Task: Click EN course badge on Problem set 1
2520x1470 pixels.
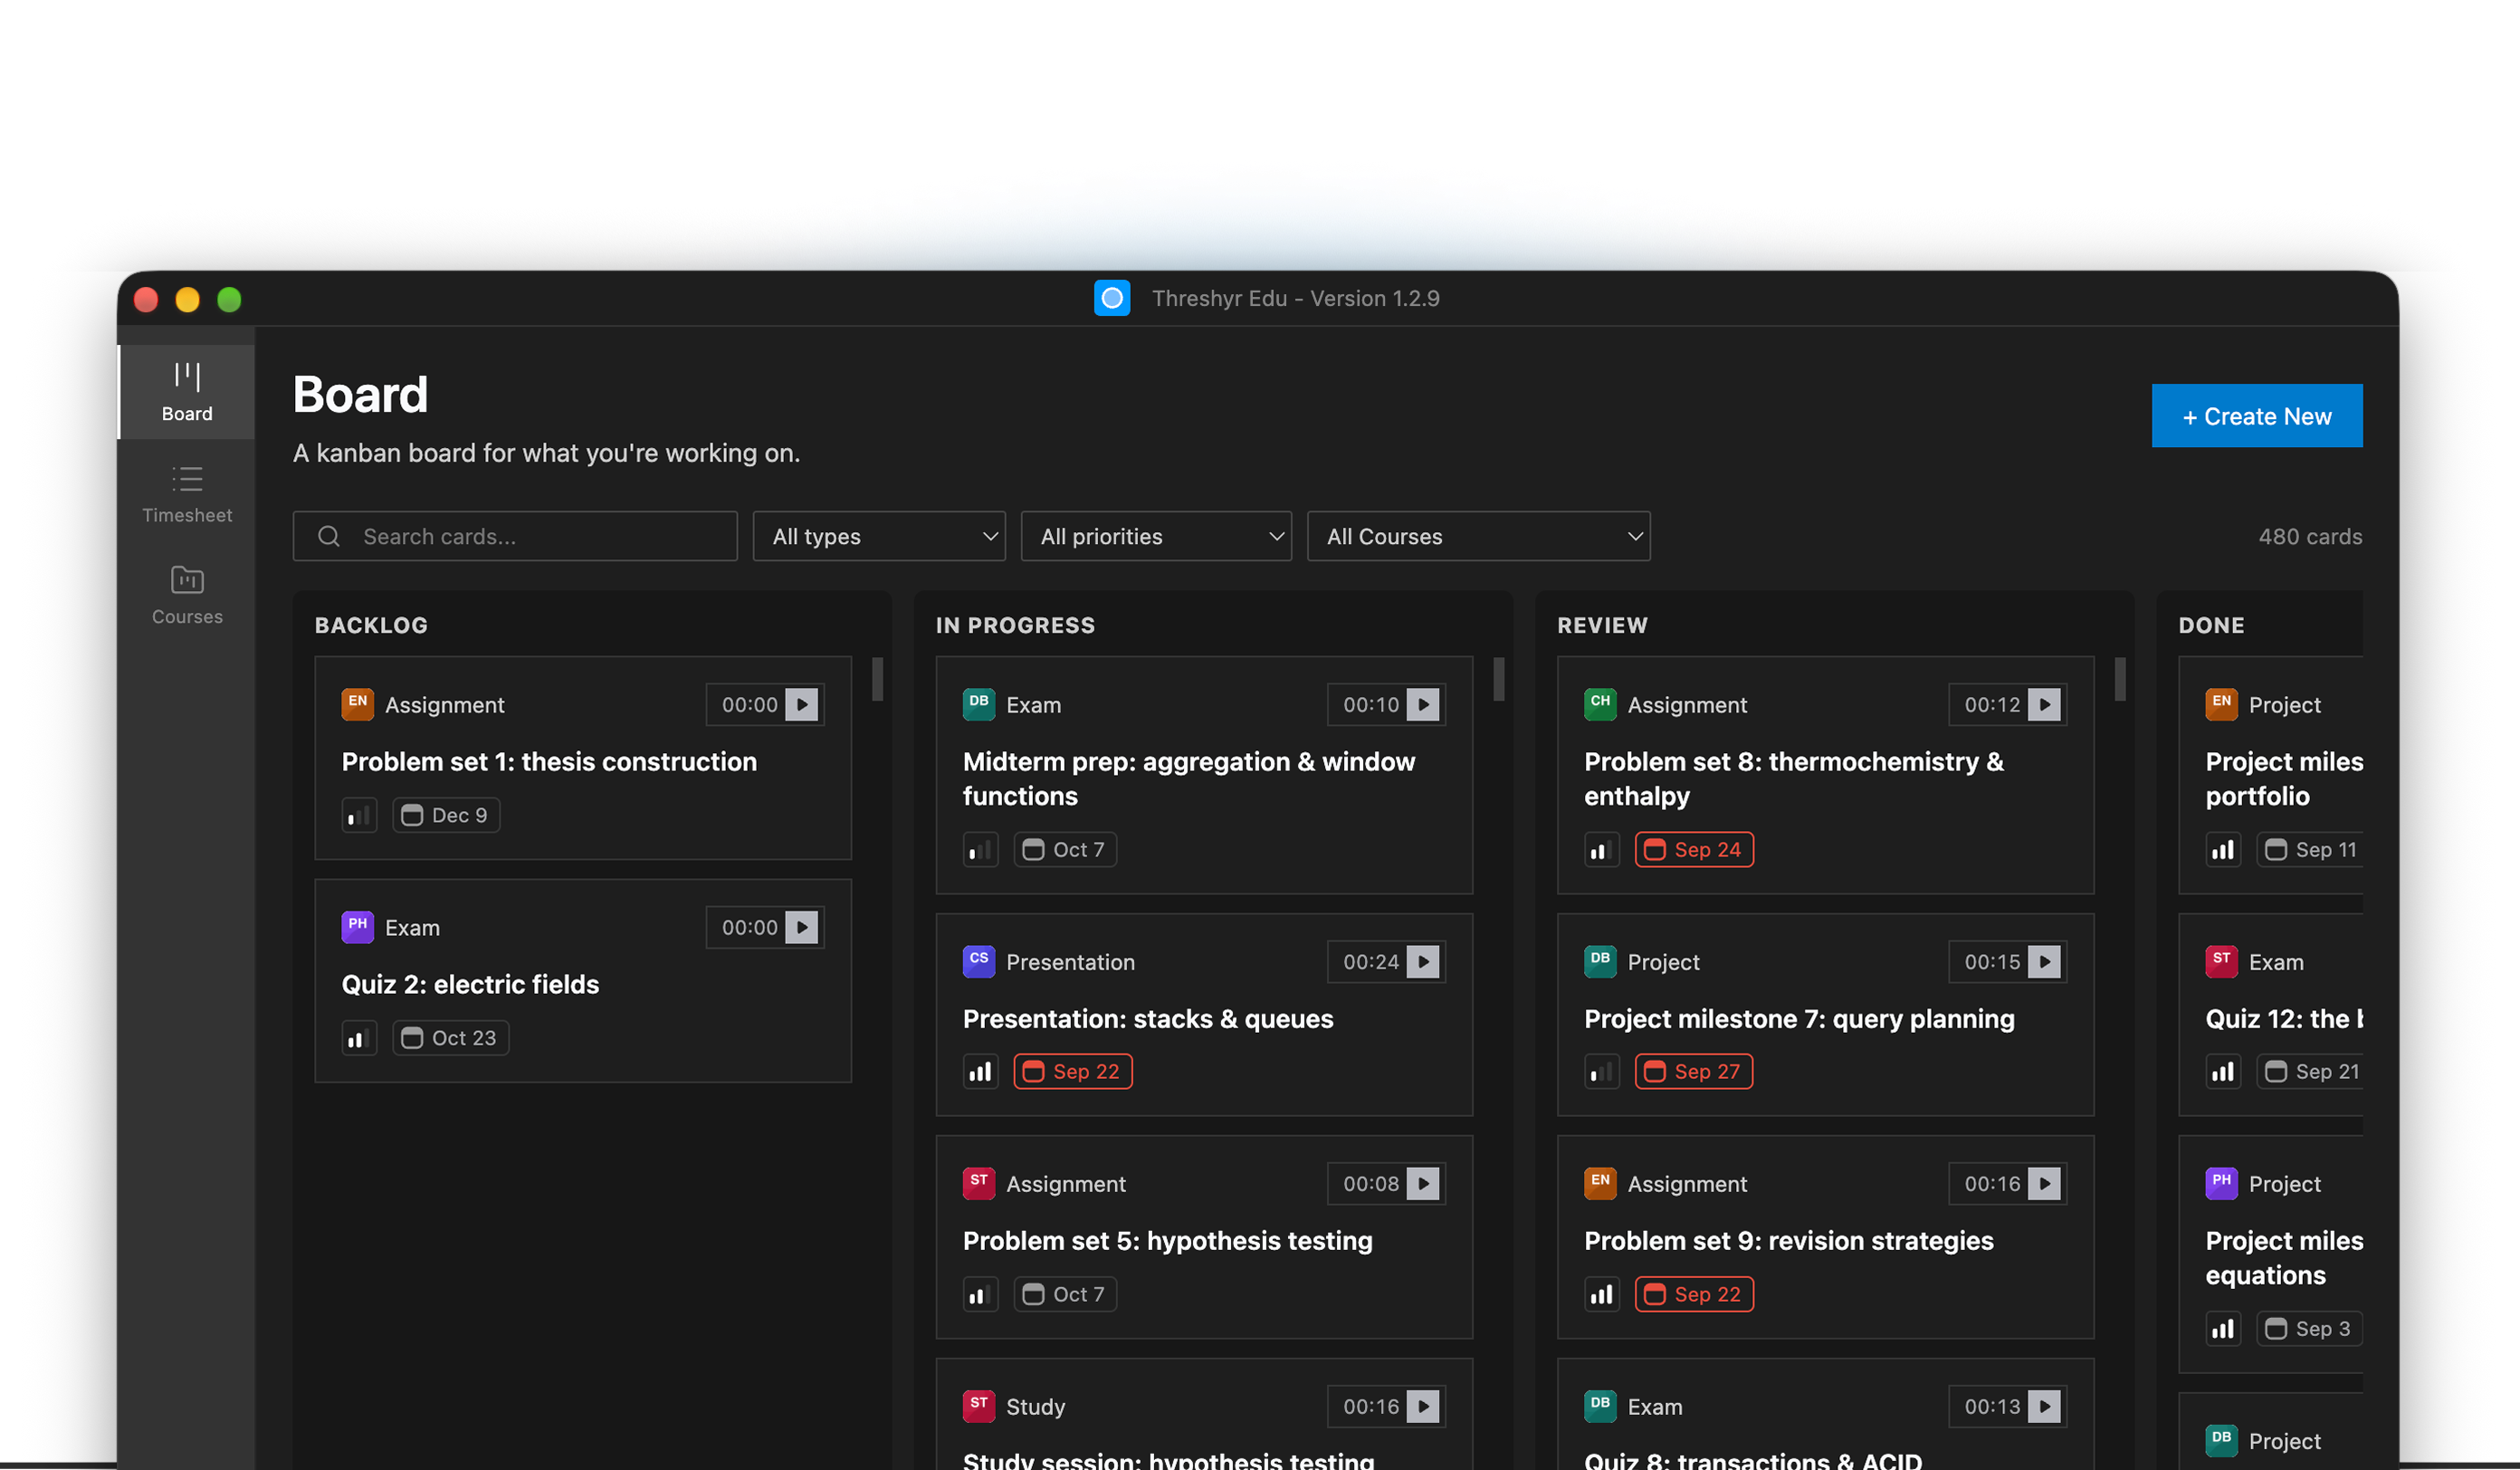Action: 358,704
